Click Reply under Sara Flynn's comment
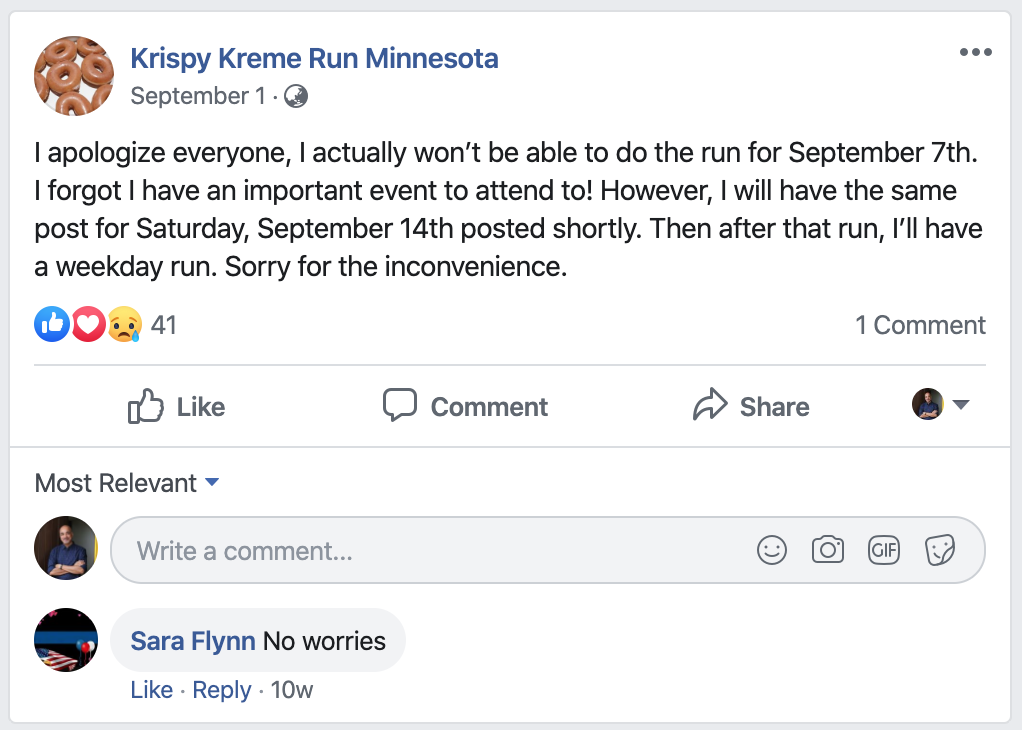Viewport: 1022px width, 730px height. click(x=222, y=690)
